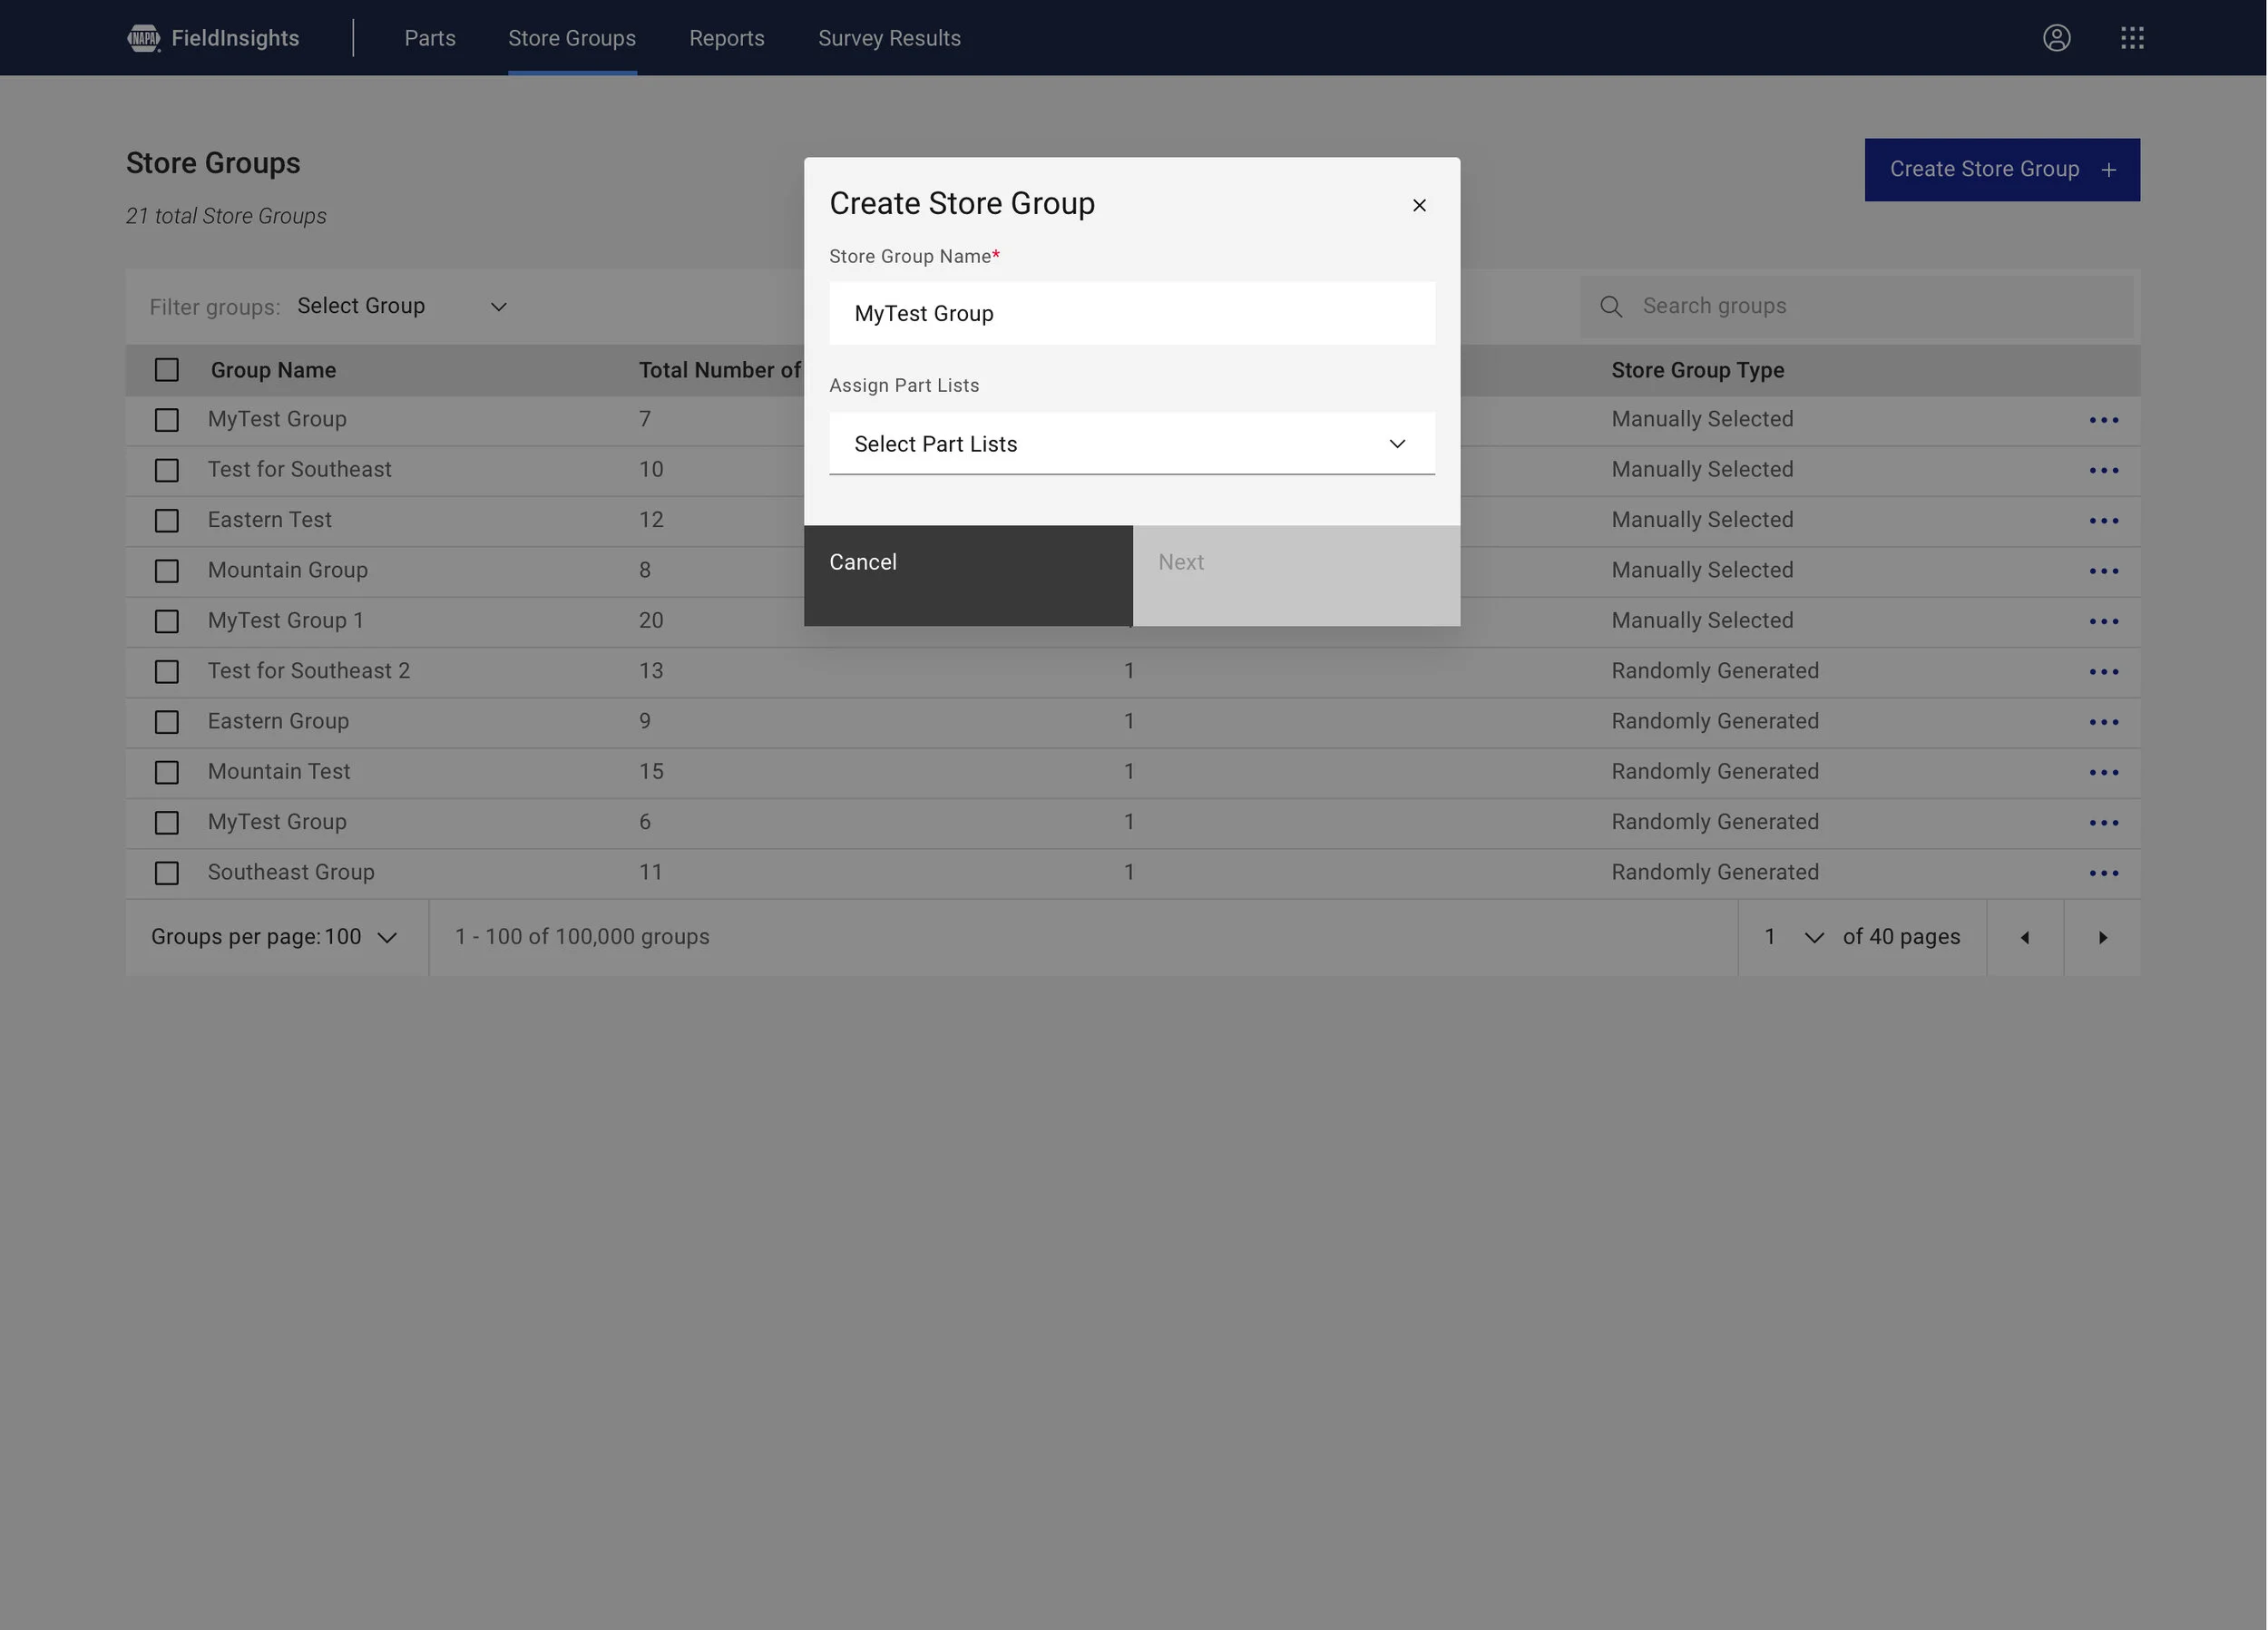
Task: Open more options for Eastern Test row
Action: (2103, 521)
